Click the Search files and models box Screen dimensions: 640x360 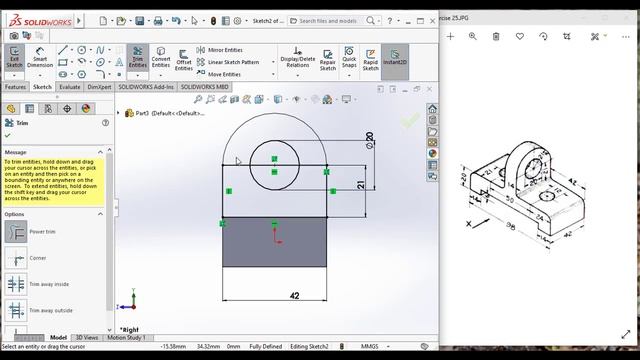point(327,20)
